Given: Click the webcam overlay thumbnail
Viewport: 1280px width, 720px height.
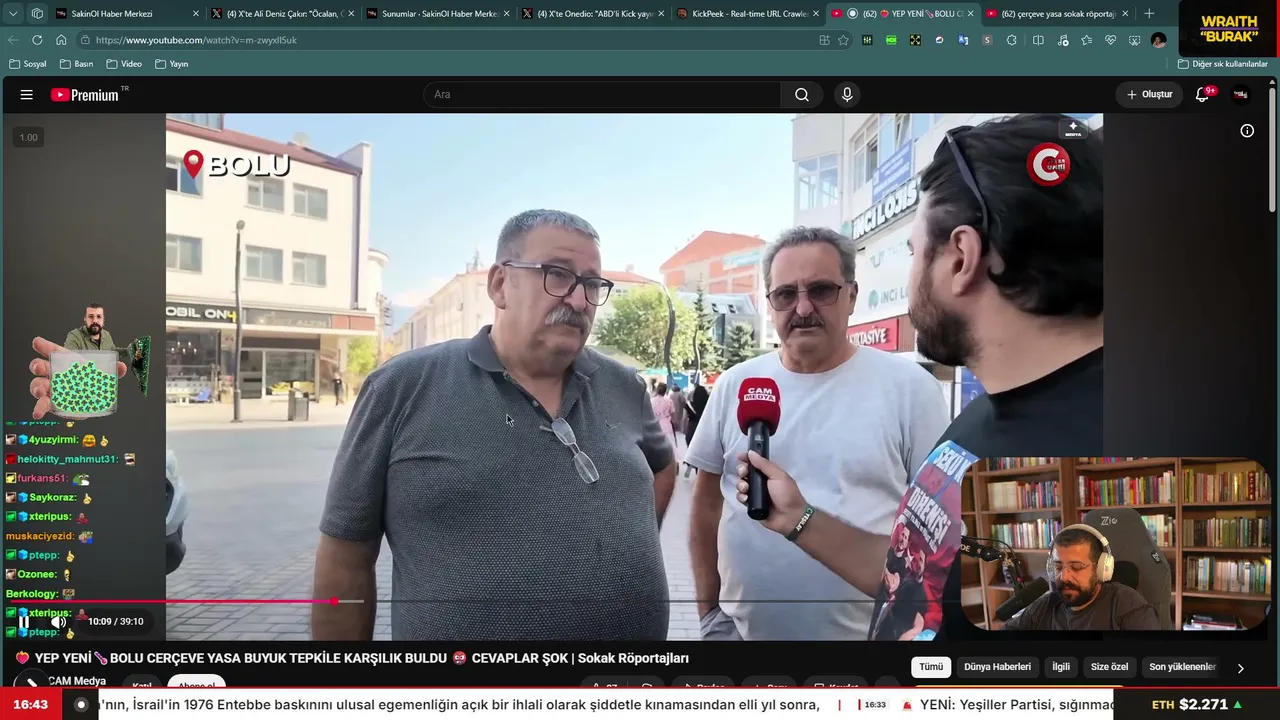Looking at the screenshot, I should [1115, 545].
